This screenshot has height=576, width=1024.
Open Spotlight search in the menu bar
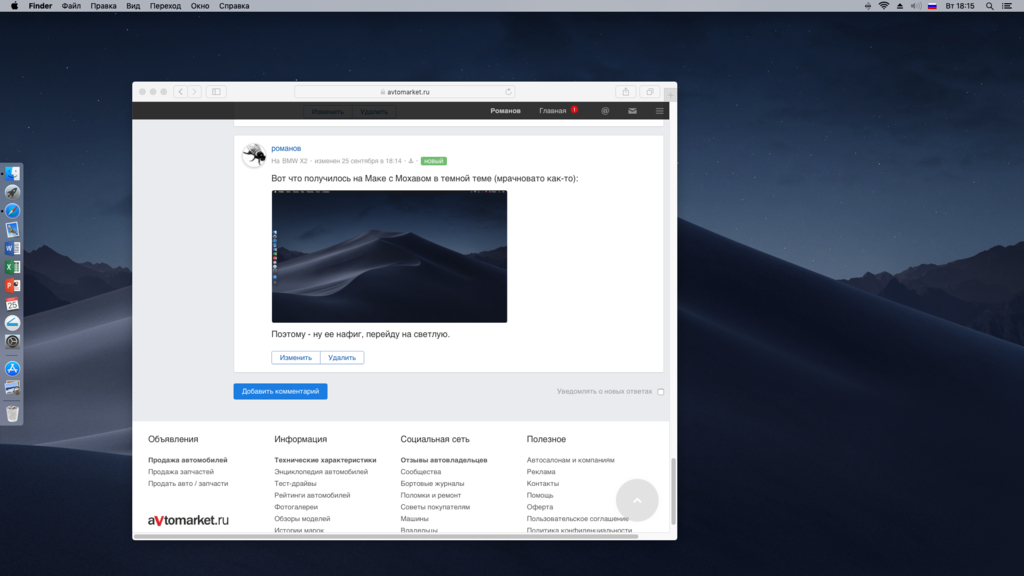[989, 6]
